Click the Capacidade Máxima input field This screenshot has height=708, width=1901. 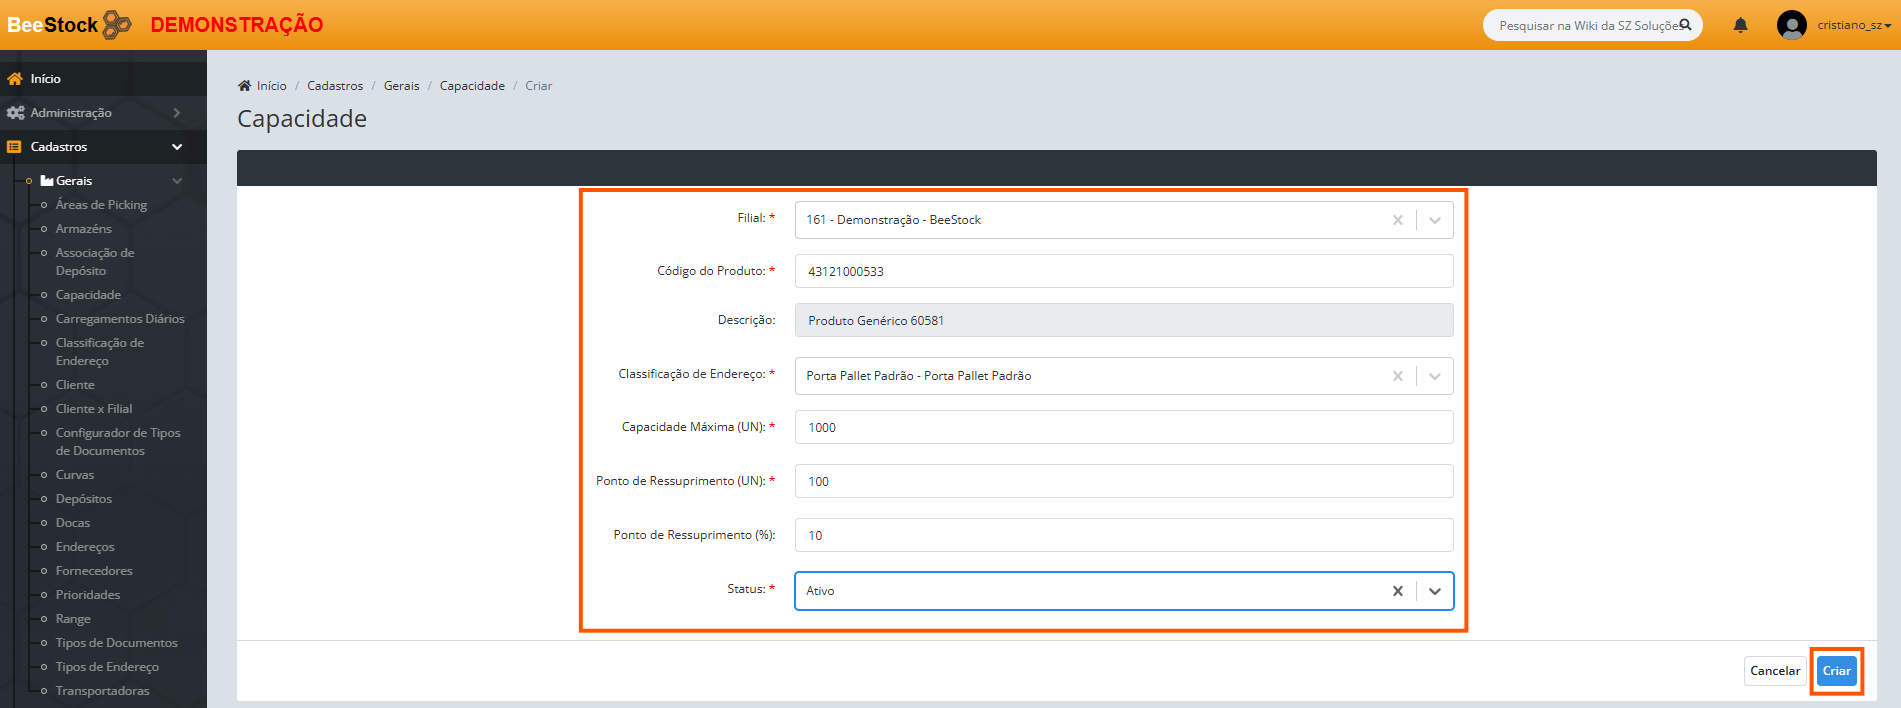(x=1123, y=427)
